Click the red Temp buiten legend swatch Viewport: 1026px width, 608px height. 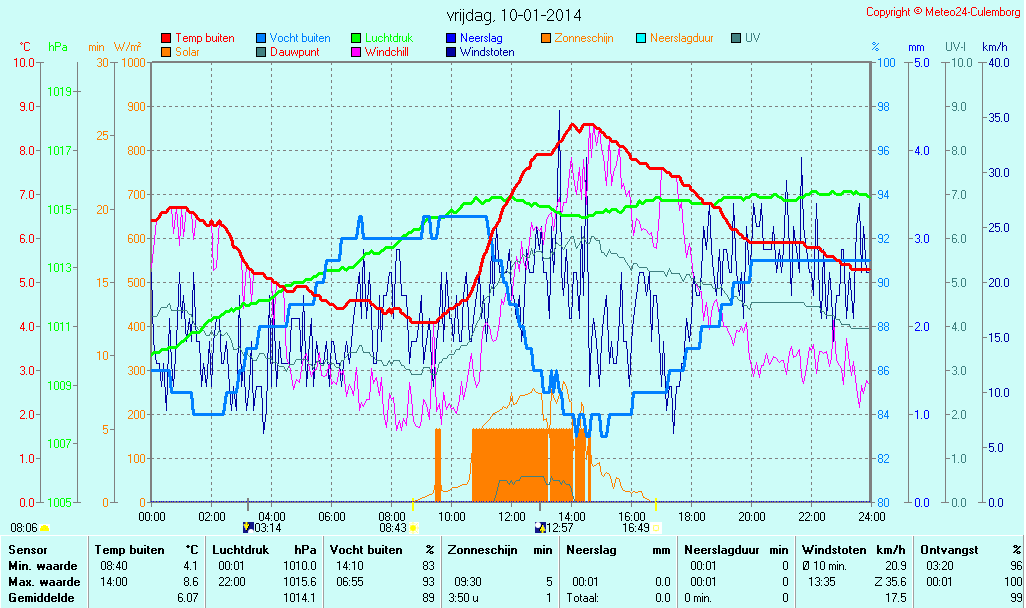point(166,38)
